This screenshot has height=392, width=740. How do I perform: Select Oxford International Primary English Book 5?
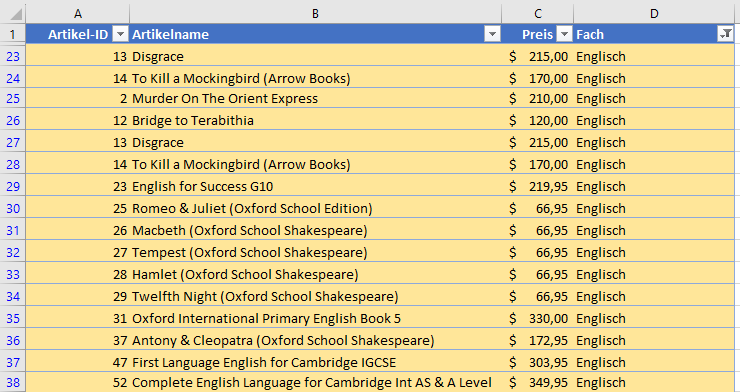(x=315, y=318)
